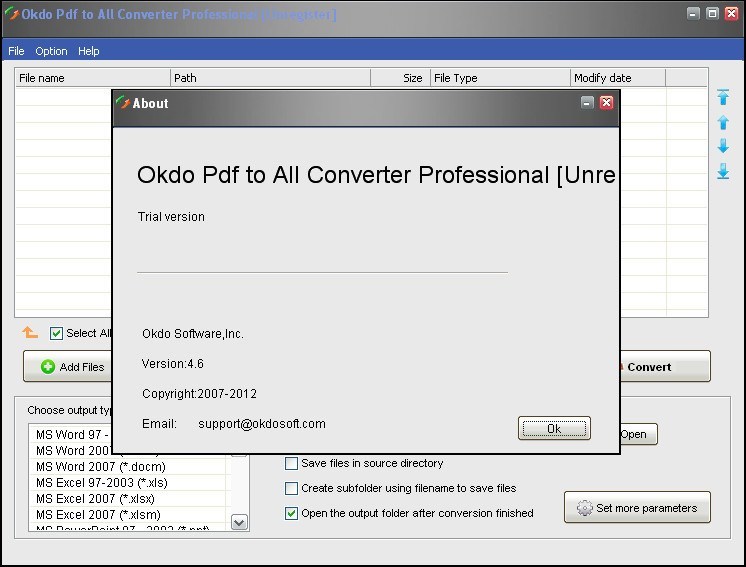Click the main window app logo icon
Viewport: 746px width, 567px height.
click(x=11, y=13)
